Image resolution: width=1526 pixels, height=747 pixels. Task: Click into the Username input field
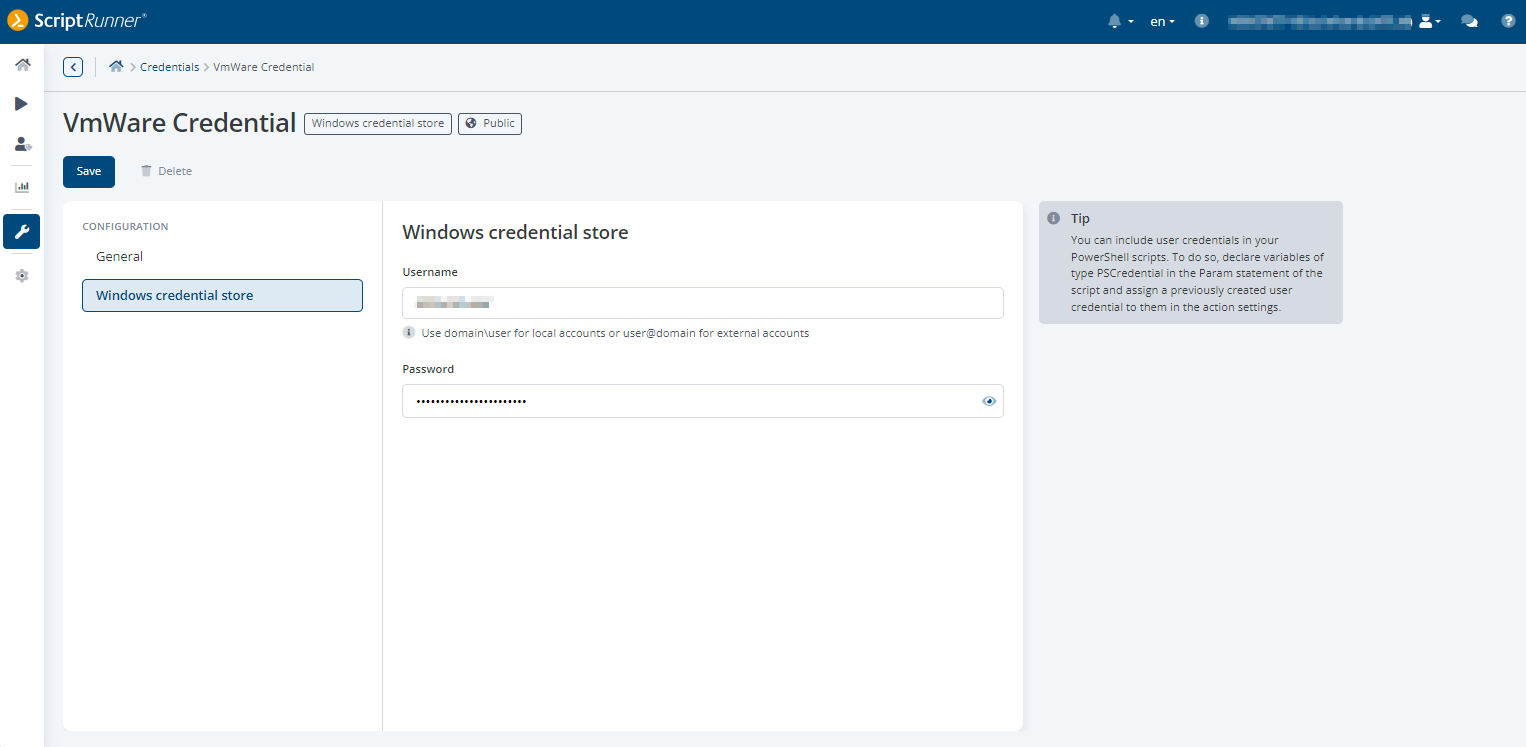tap(702, 303)
